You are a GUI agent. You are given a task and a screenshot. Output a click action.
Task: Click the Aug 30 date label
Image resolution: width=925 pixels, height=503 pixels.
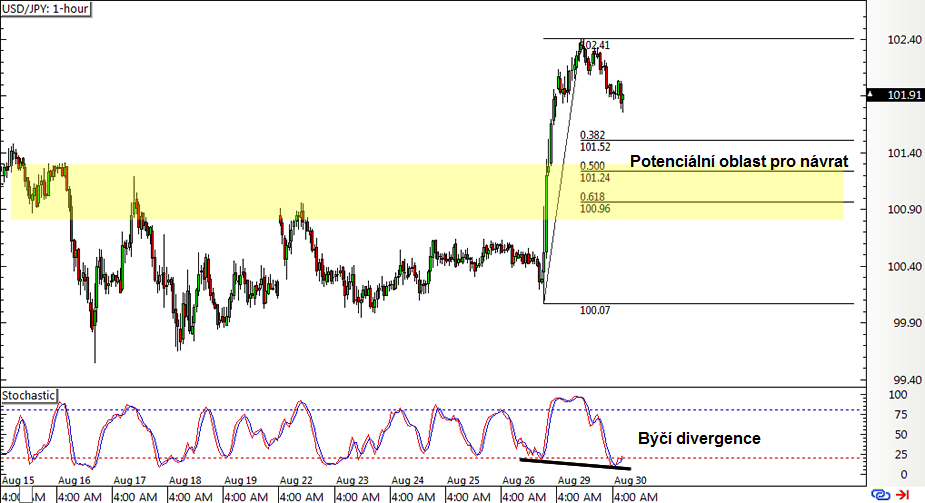[630, 481]
